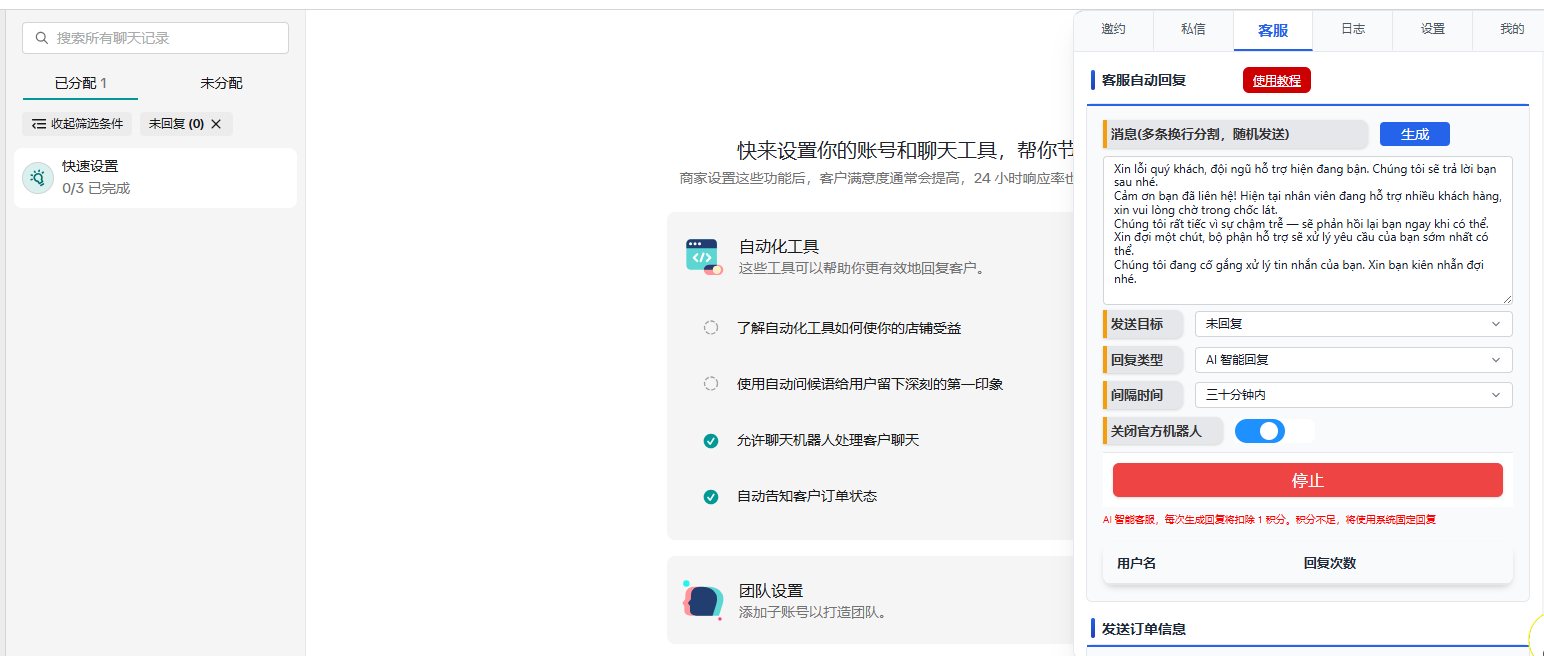The image size is (1544, 656).
Task: Open the 发送目标 dropdown
Action: tap(1353, 324)
